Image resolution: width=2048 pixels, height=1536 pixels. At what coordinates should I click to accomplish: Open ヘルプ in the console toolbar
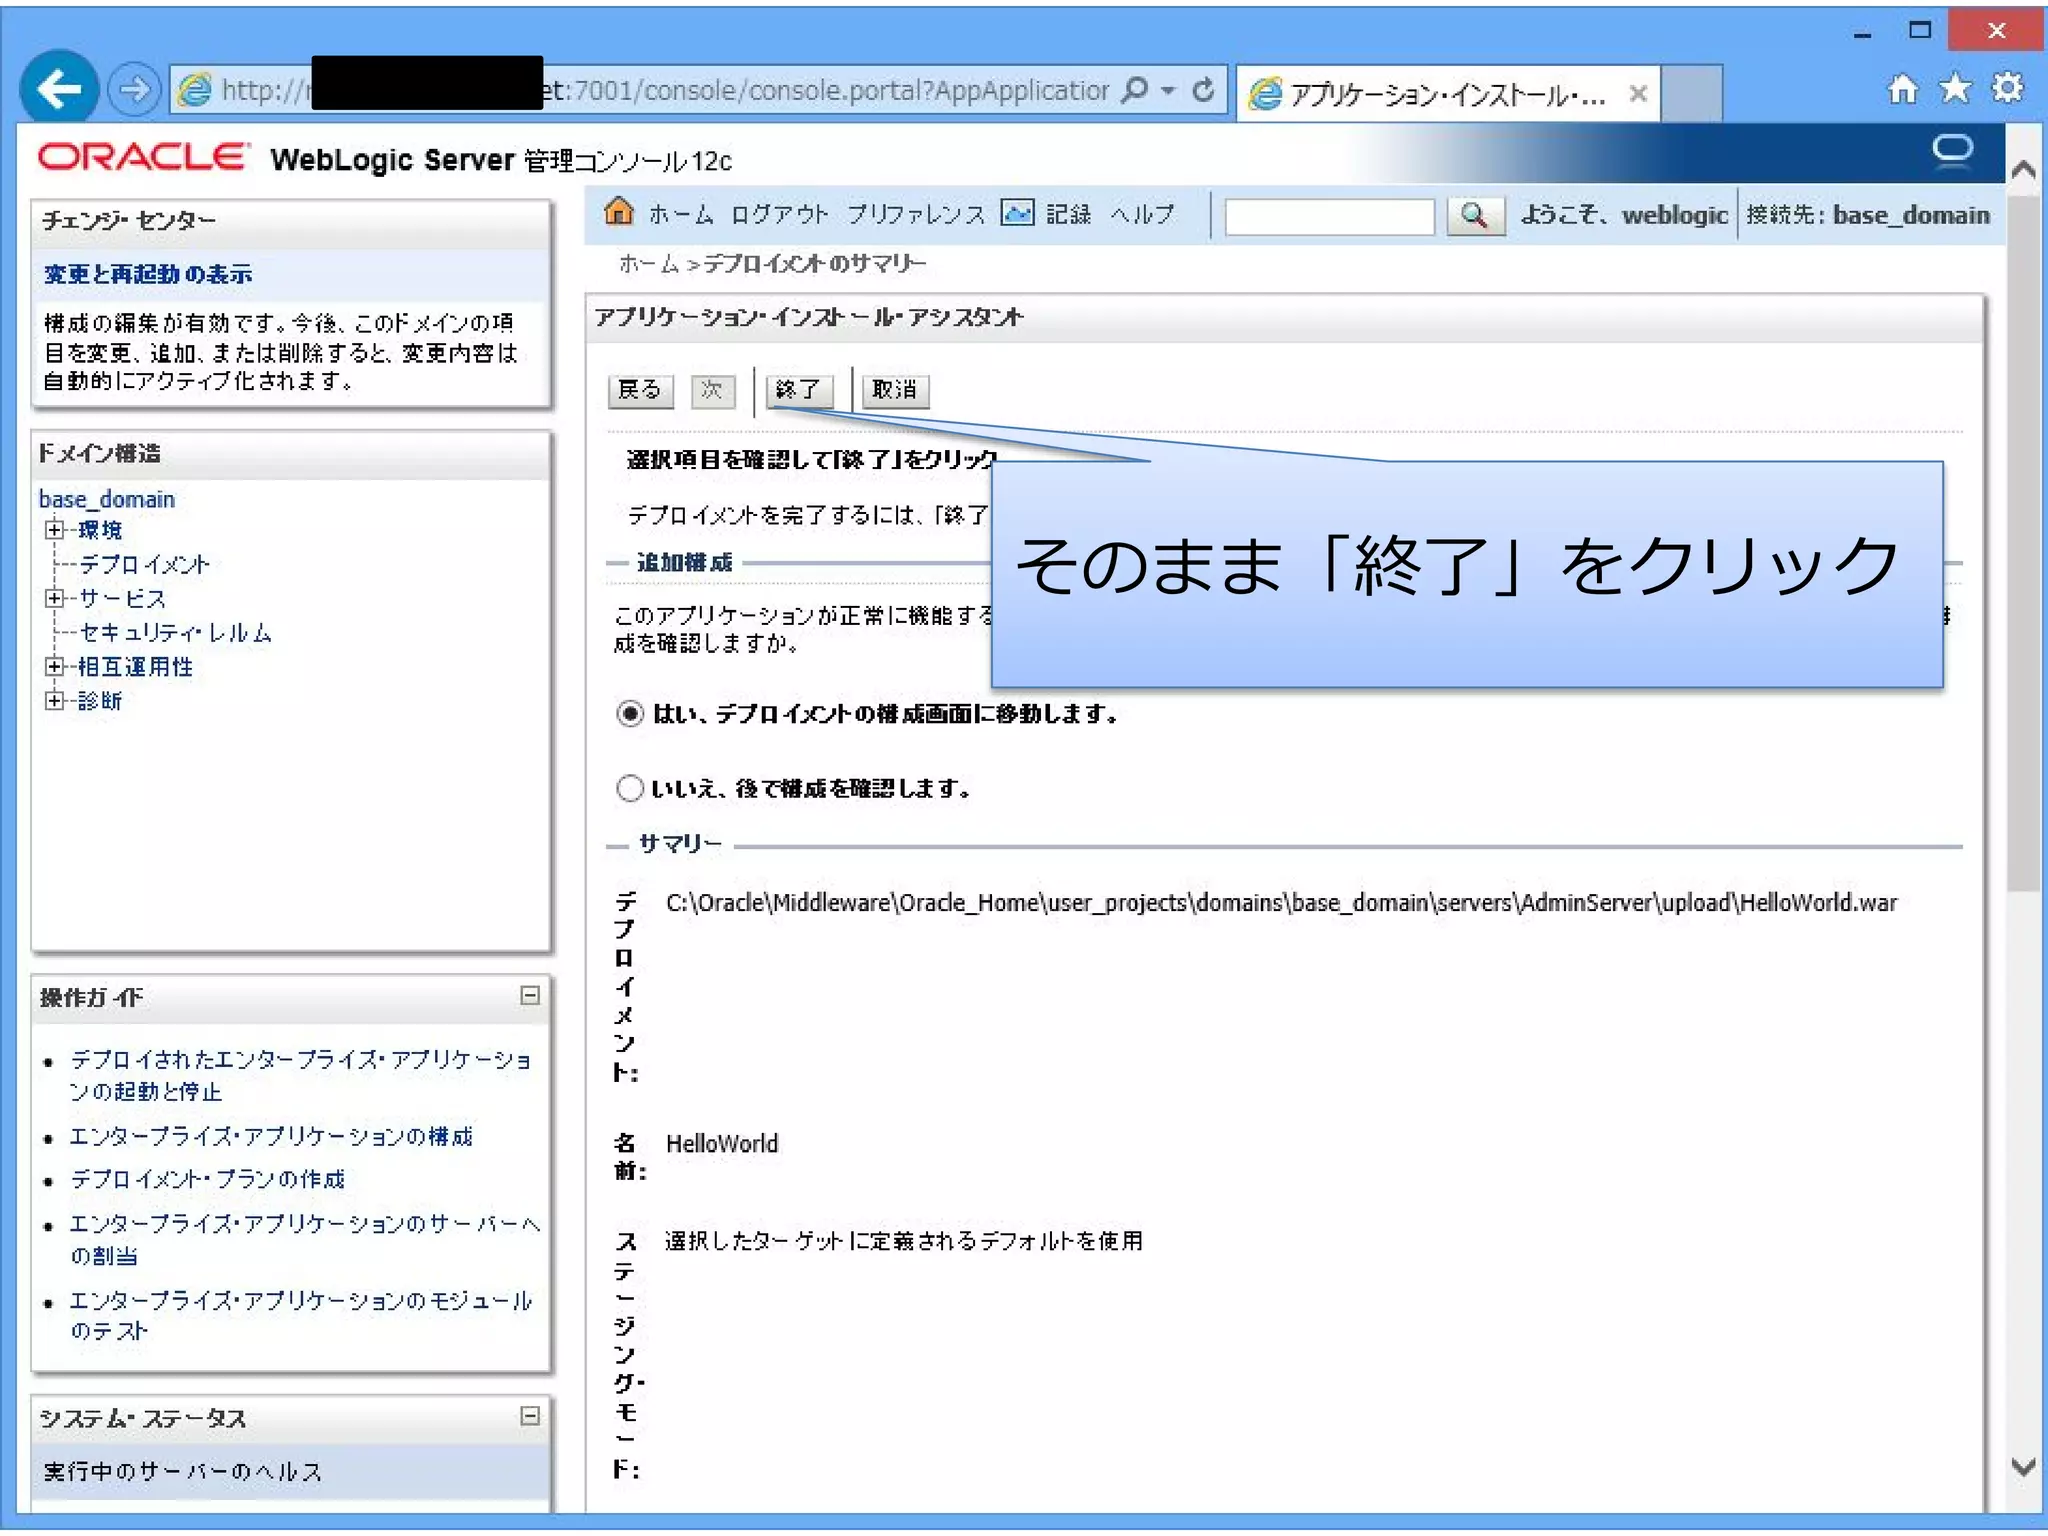pos(1142,215)
